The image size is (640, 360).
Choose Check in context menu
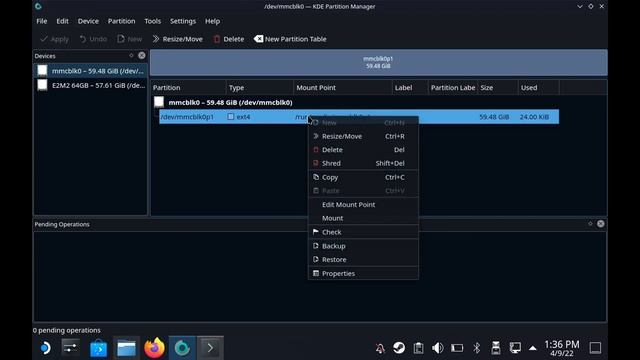pos(363,232)
